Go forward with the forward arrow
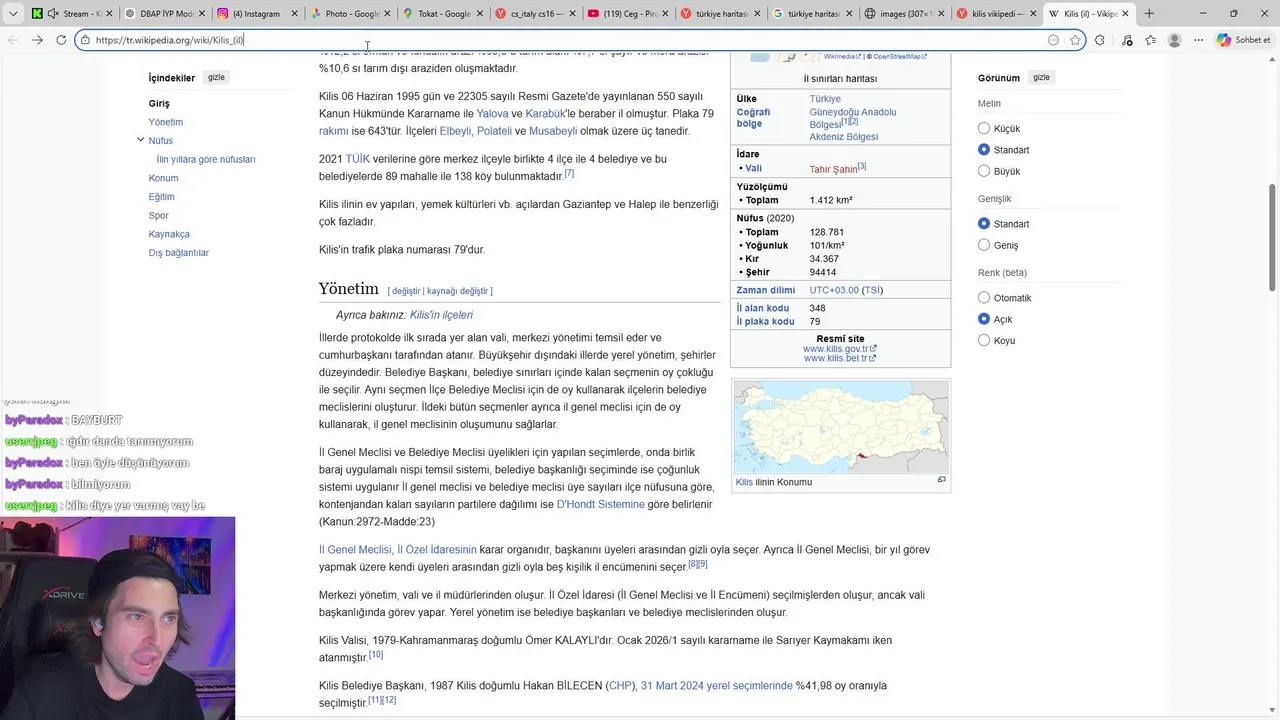The width and height of the screenshot is (1280, 720). [x=37, y=40]
